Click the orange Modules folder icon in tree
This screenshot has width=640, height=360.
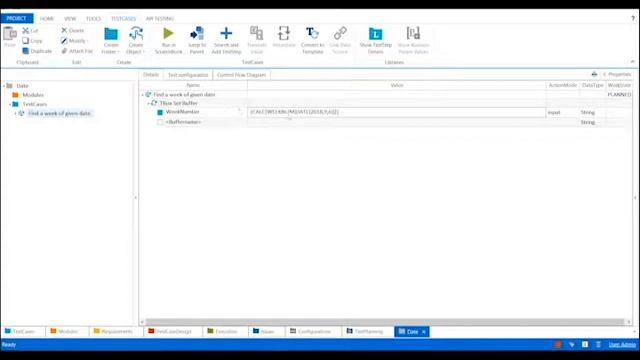pos(16,95)
